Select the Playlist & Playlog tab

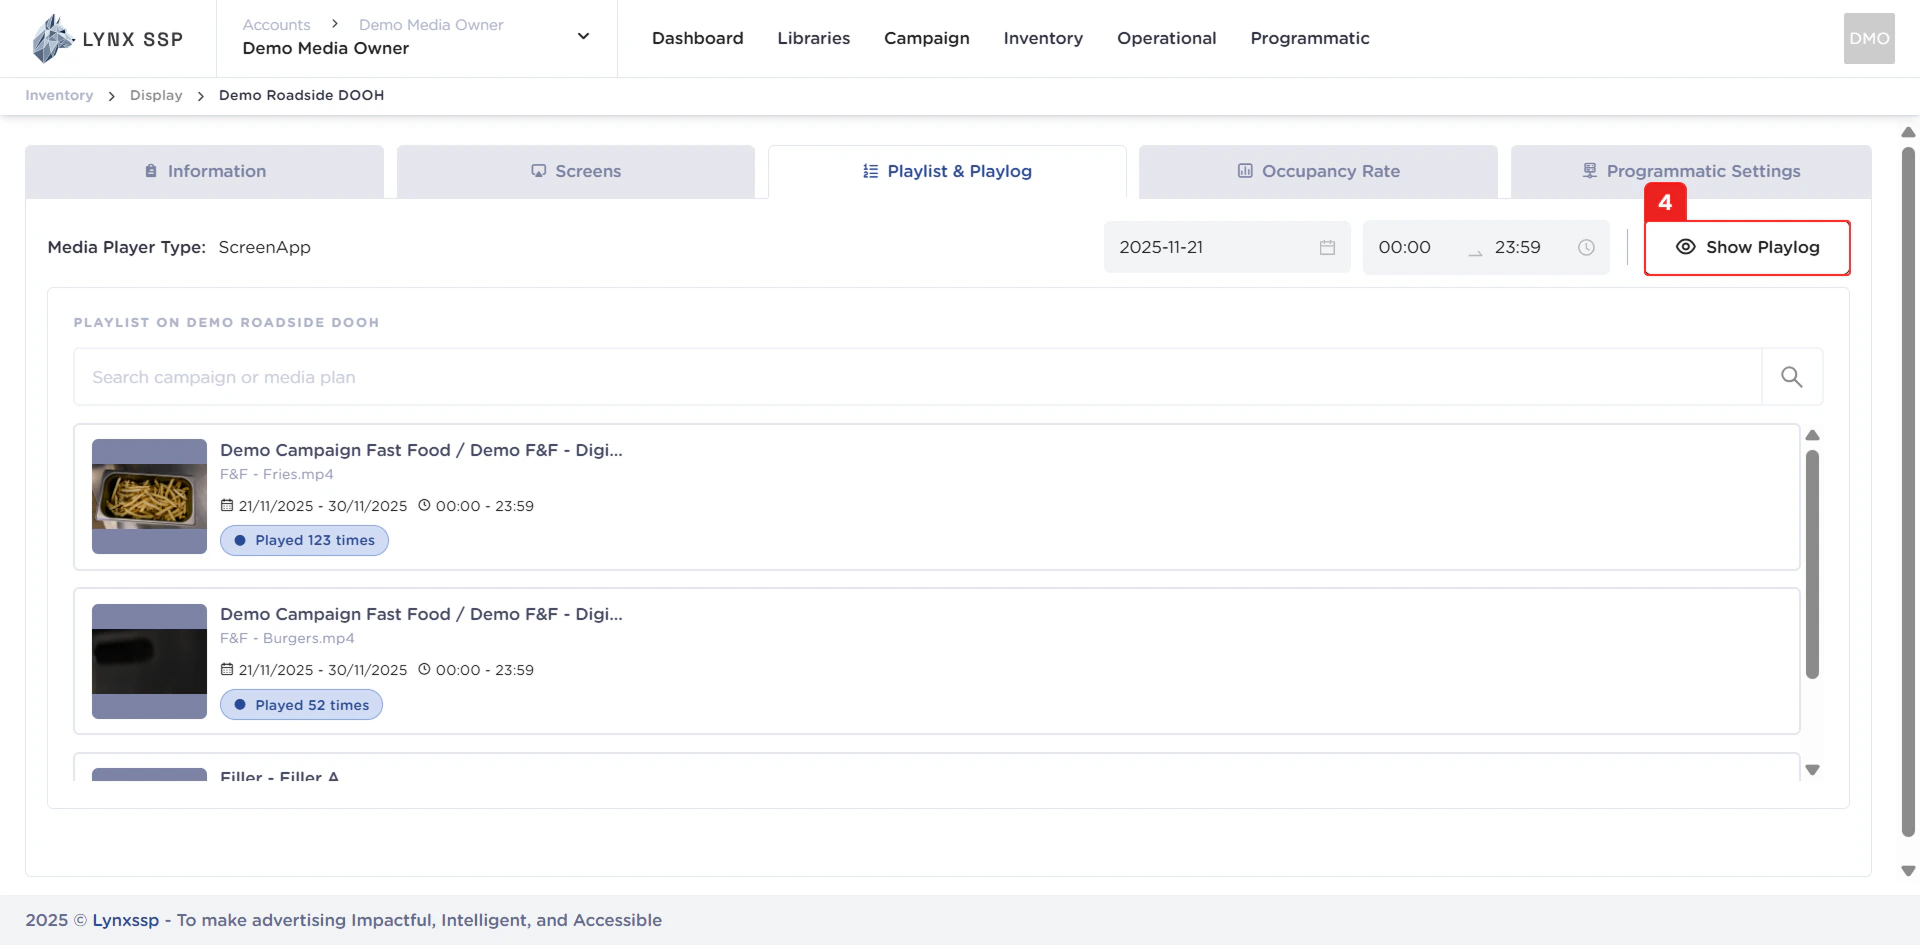947,172
